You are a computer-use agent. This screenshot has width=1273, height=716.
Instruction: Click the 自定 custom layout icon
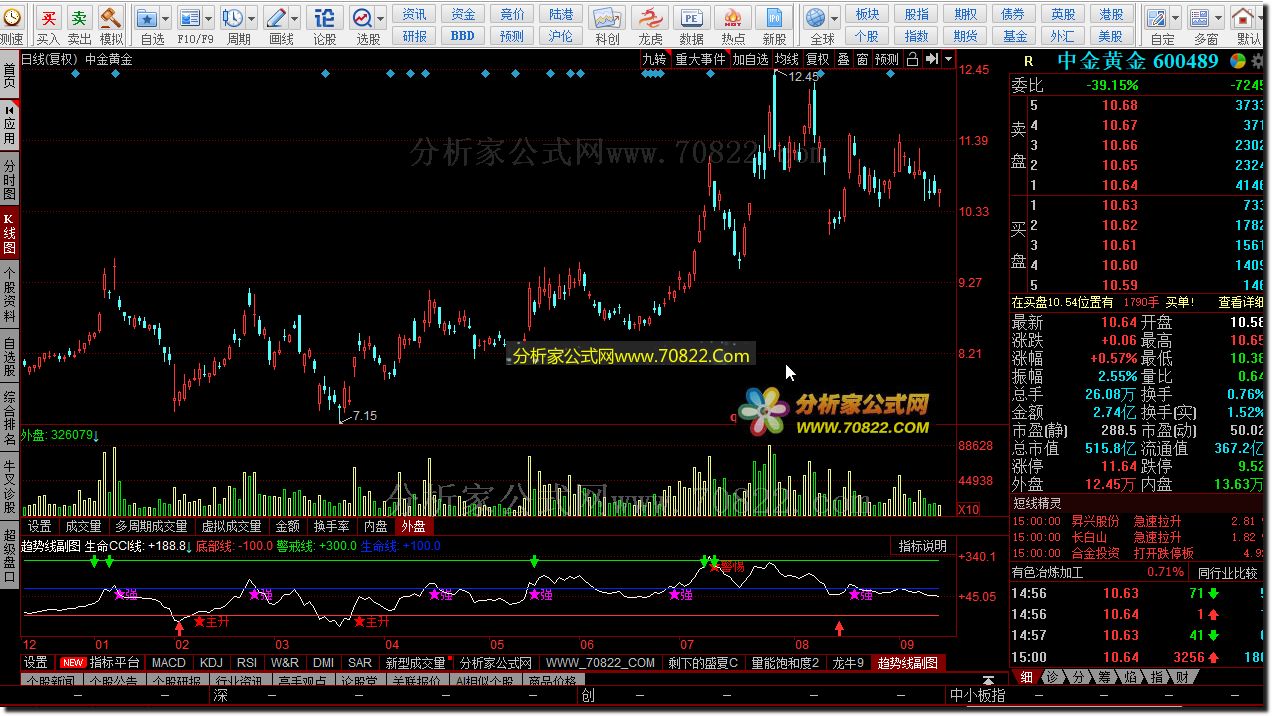1156,17
